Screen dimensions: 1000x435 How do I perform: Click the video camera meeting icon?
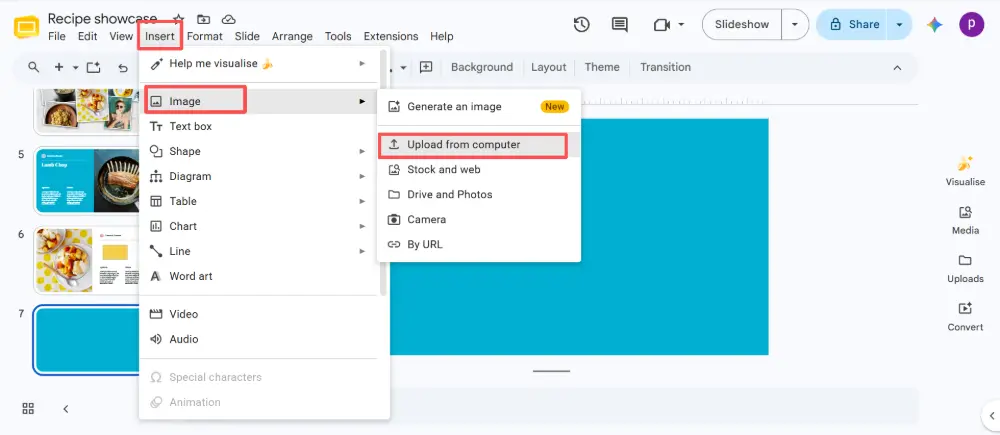pos(662,25)
